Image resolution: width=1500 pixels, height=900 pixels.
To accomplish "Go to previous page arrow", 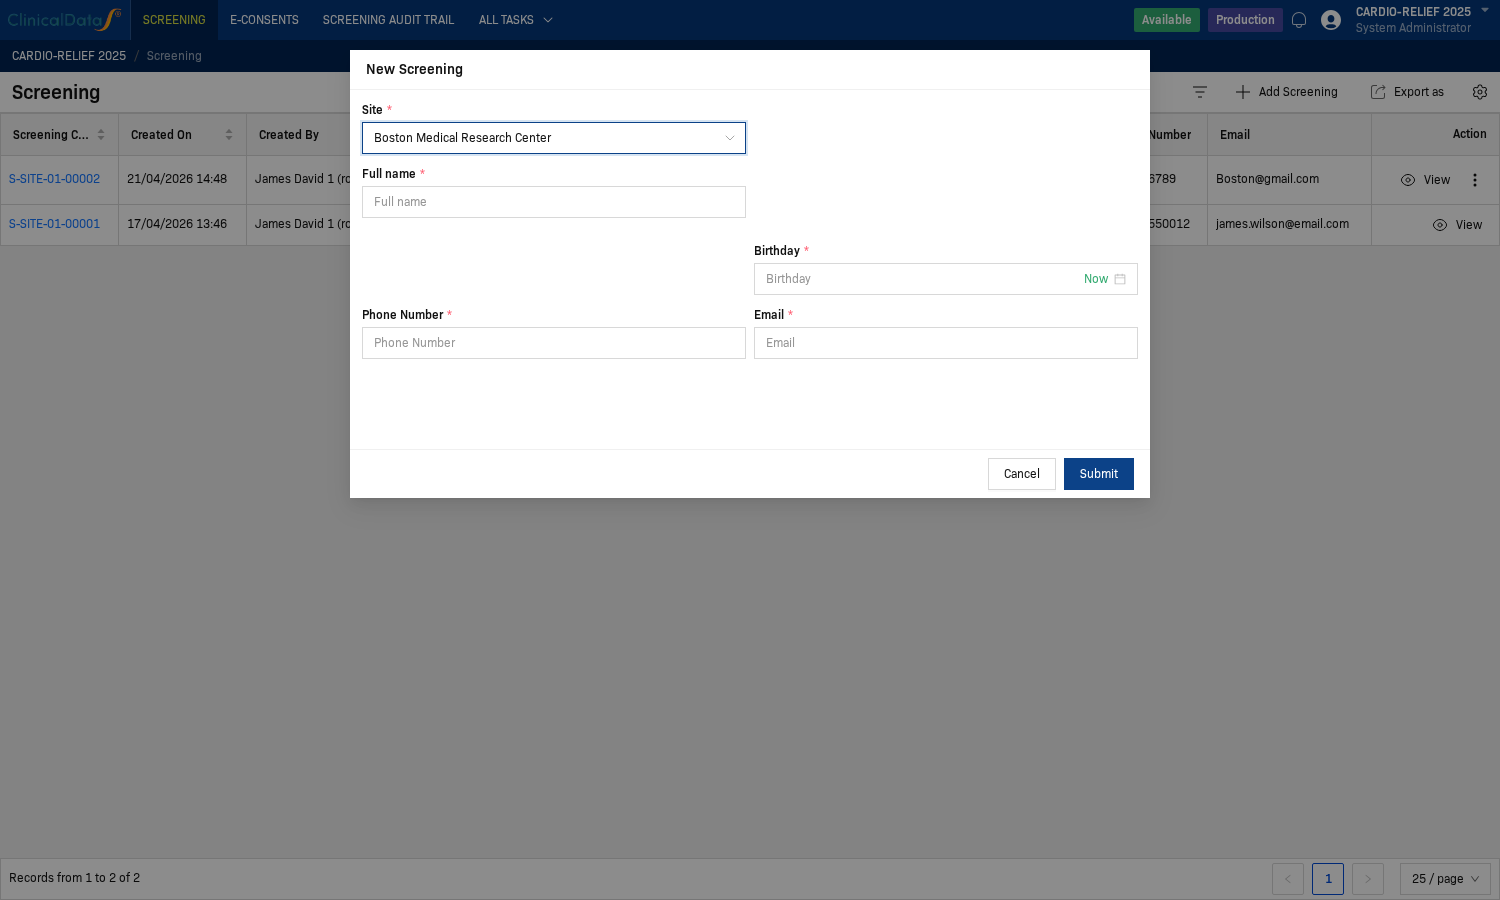I will tap(1288, 879).
